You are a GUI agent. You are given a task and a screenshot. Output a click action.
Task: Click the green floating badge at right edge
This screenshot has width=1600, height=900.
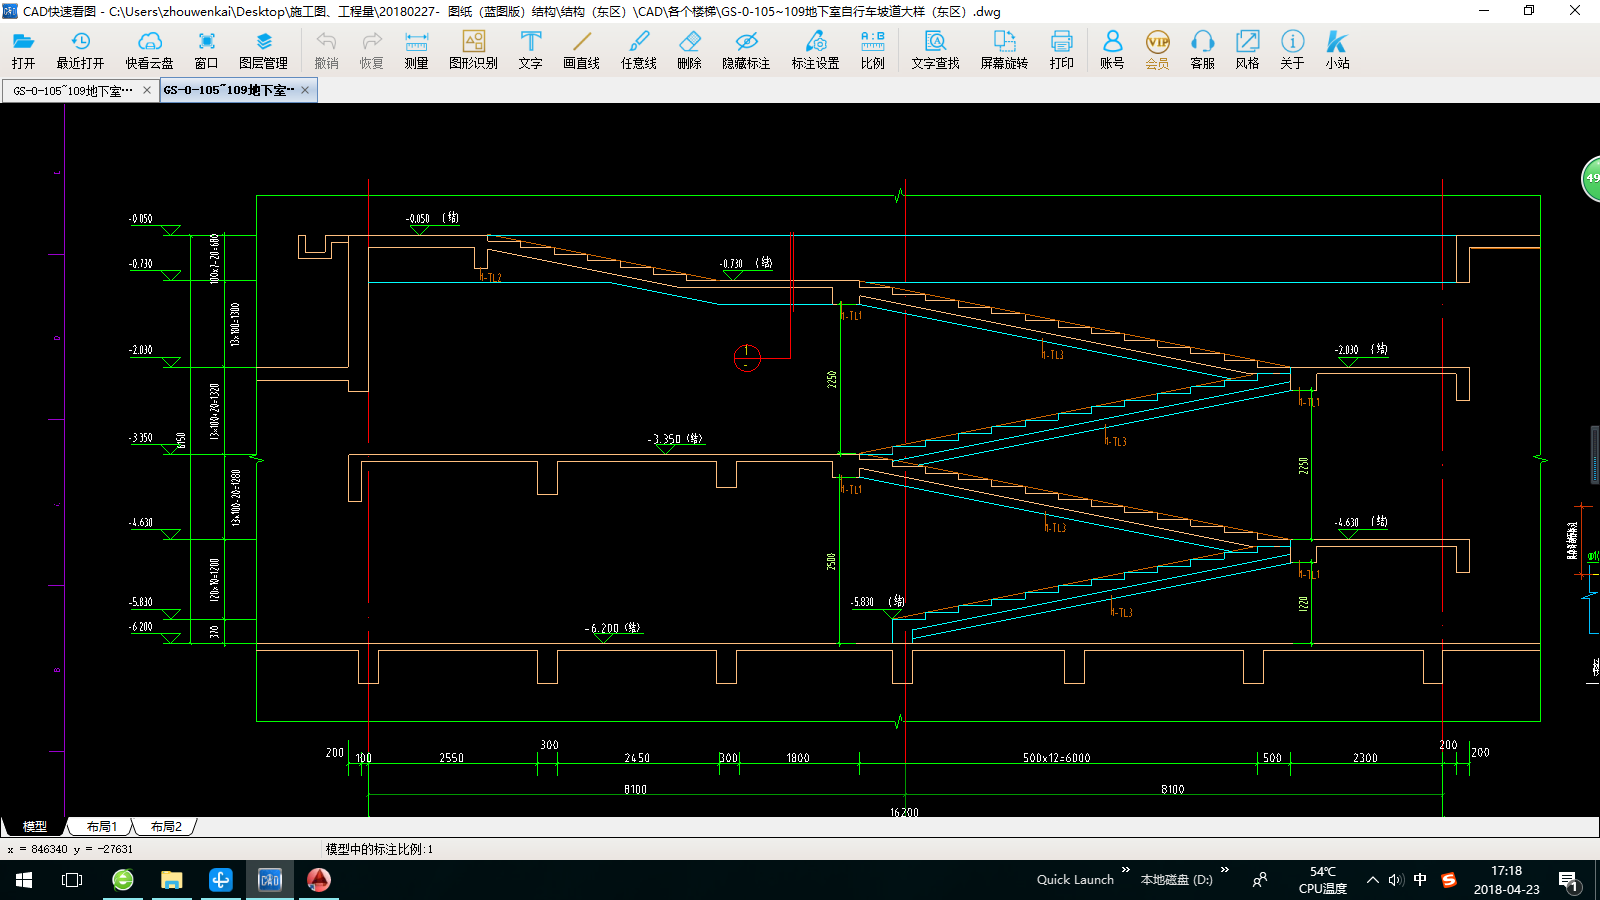pyautogui.click(x=1590, y=179)
